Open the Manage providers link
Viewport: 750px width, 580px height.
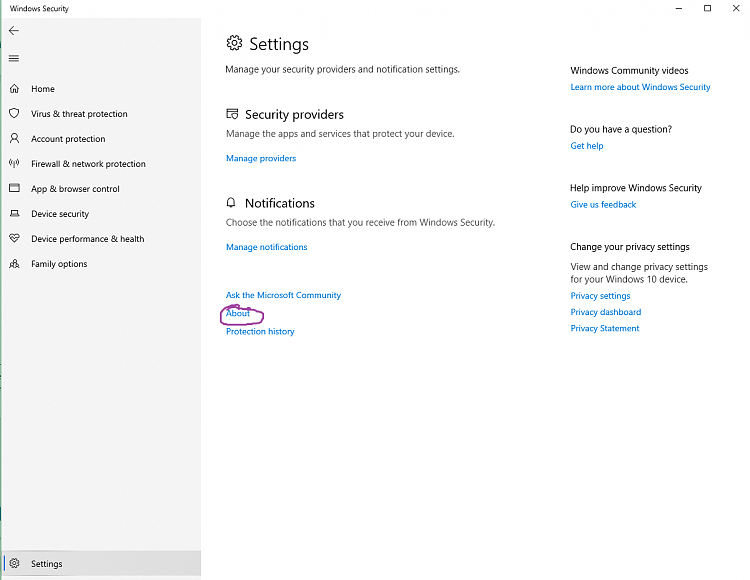pos(261,158)
